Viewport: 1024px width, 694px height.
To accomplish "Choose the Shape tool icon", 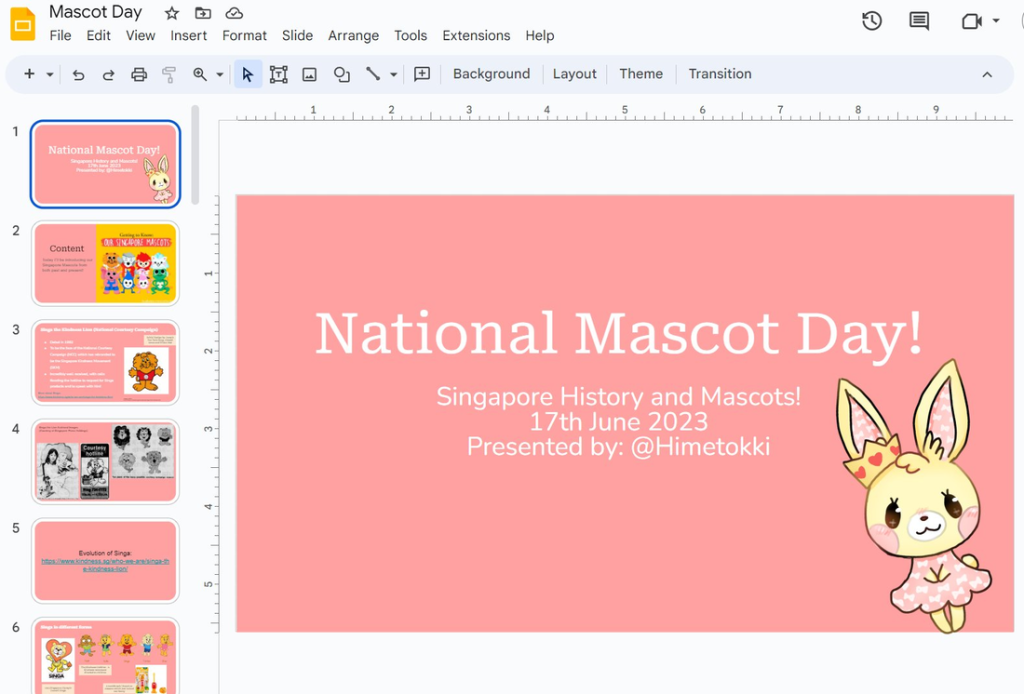I will [342, 74].
